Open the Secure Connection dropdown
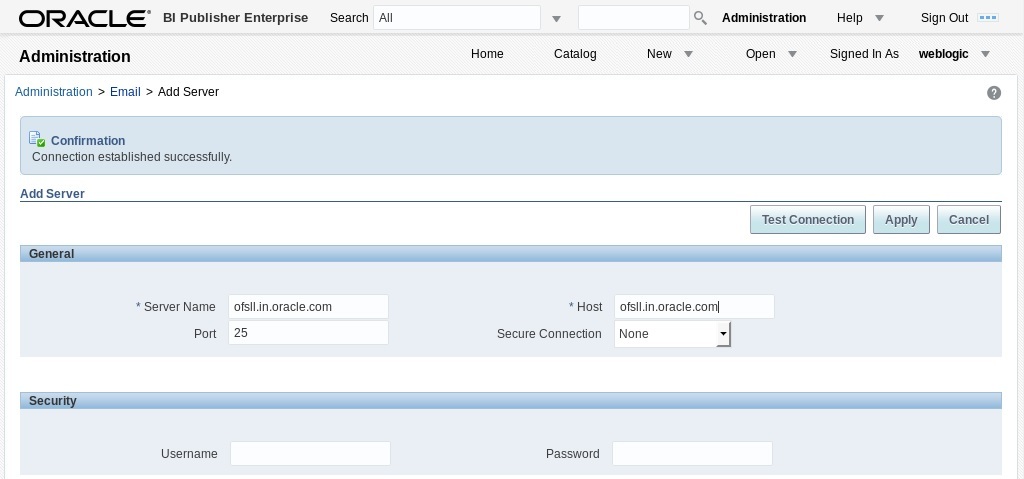The height and width of the screenshot is (479, 1024). coord(672,334)
